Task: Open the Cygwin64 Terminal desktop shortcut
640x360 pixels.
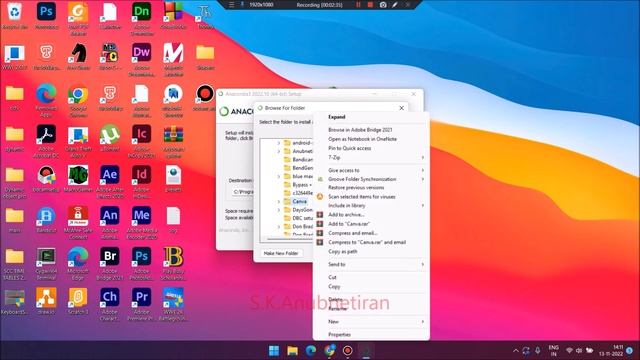Action: pos(46,256)
